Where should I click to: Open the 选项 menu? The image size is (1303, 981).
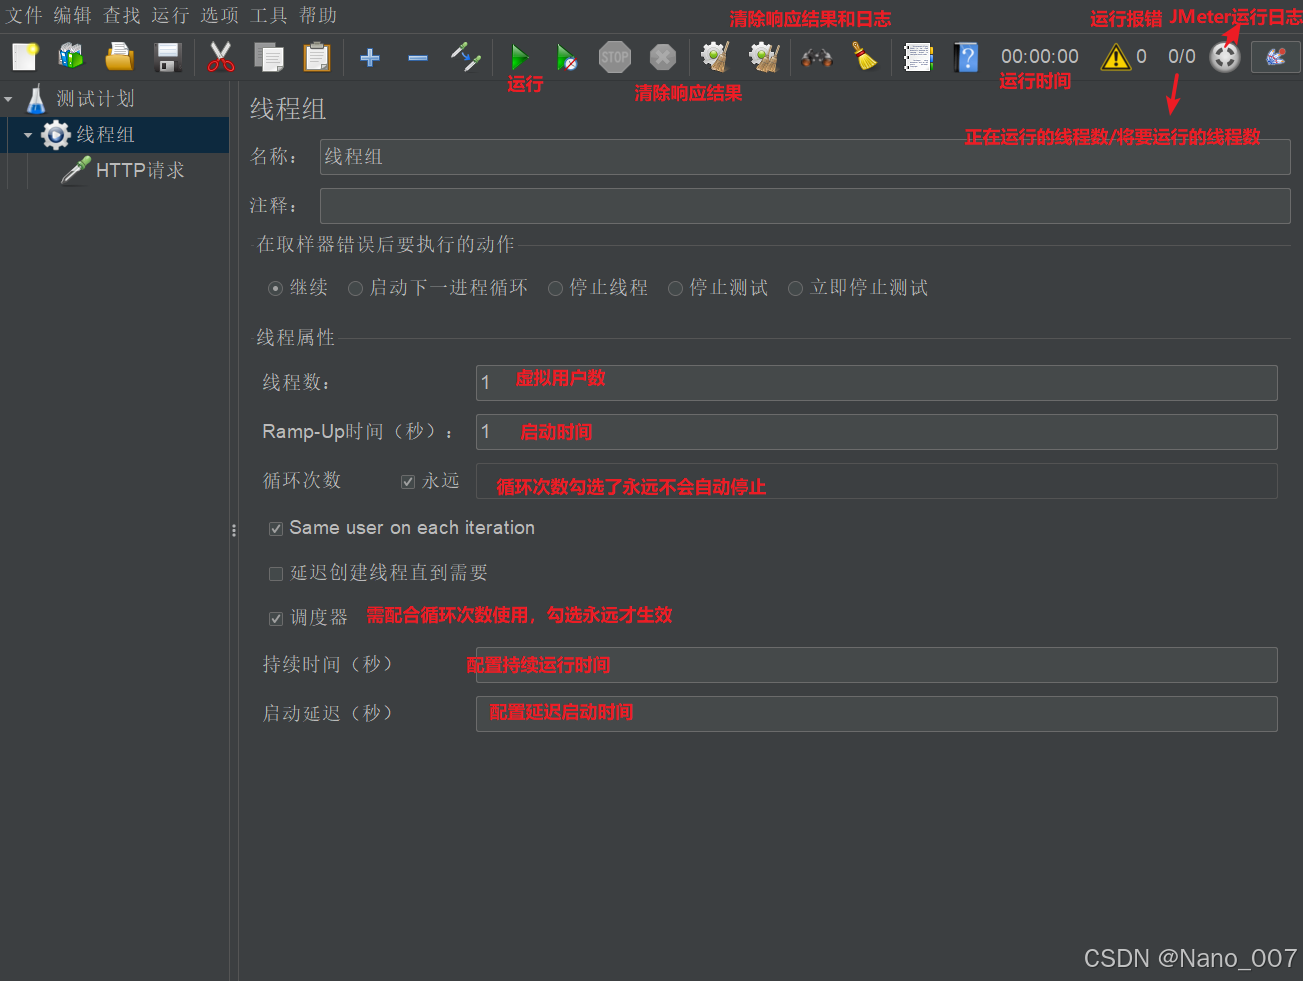[218, 15]
